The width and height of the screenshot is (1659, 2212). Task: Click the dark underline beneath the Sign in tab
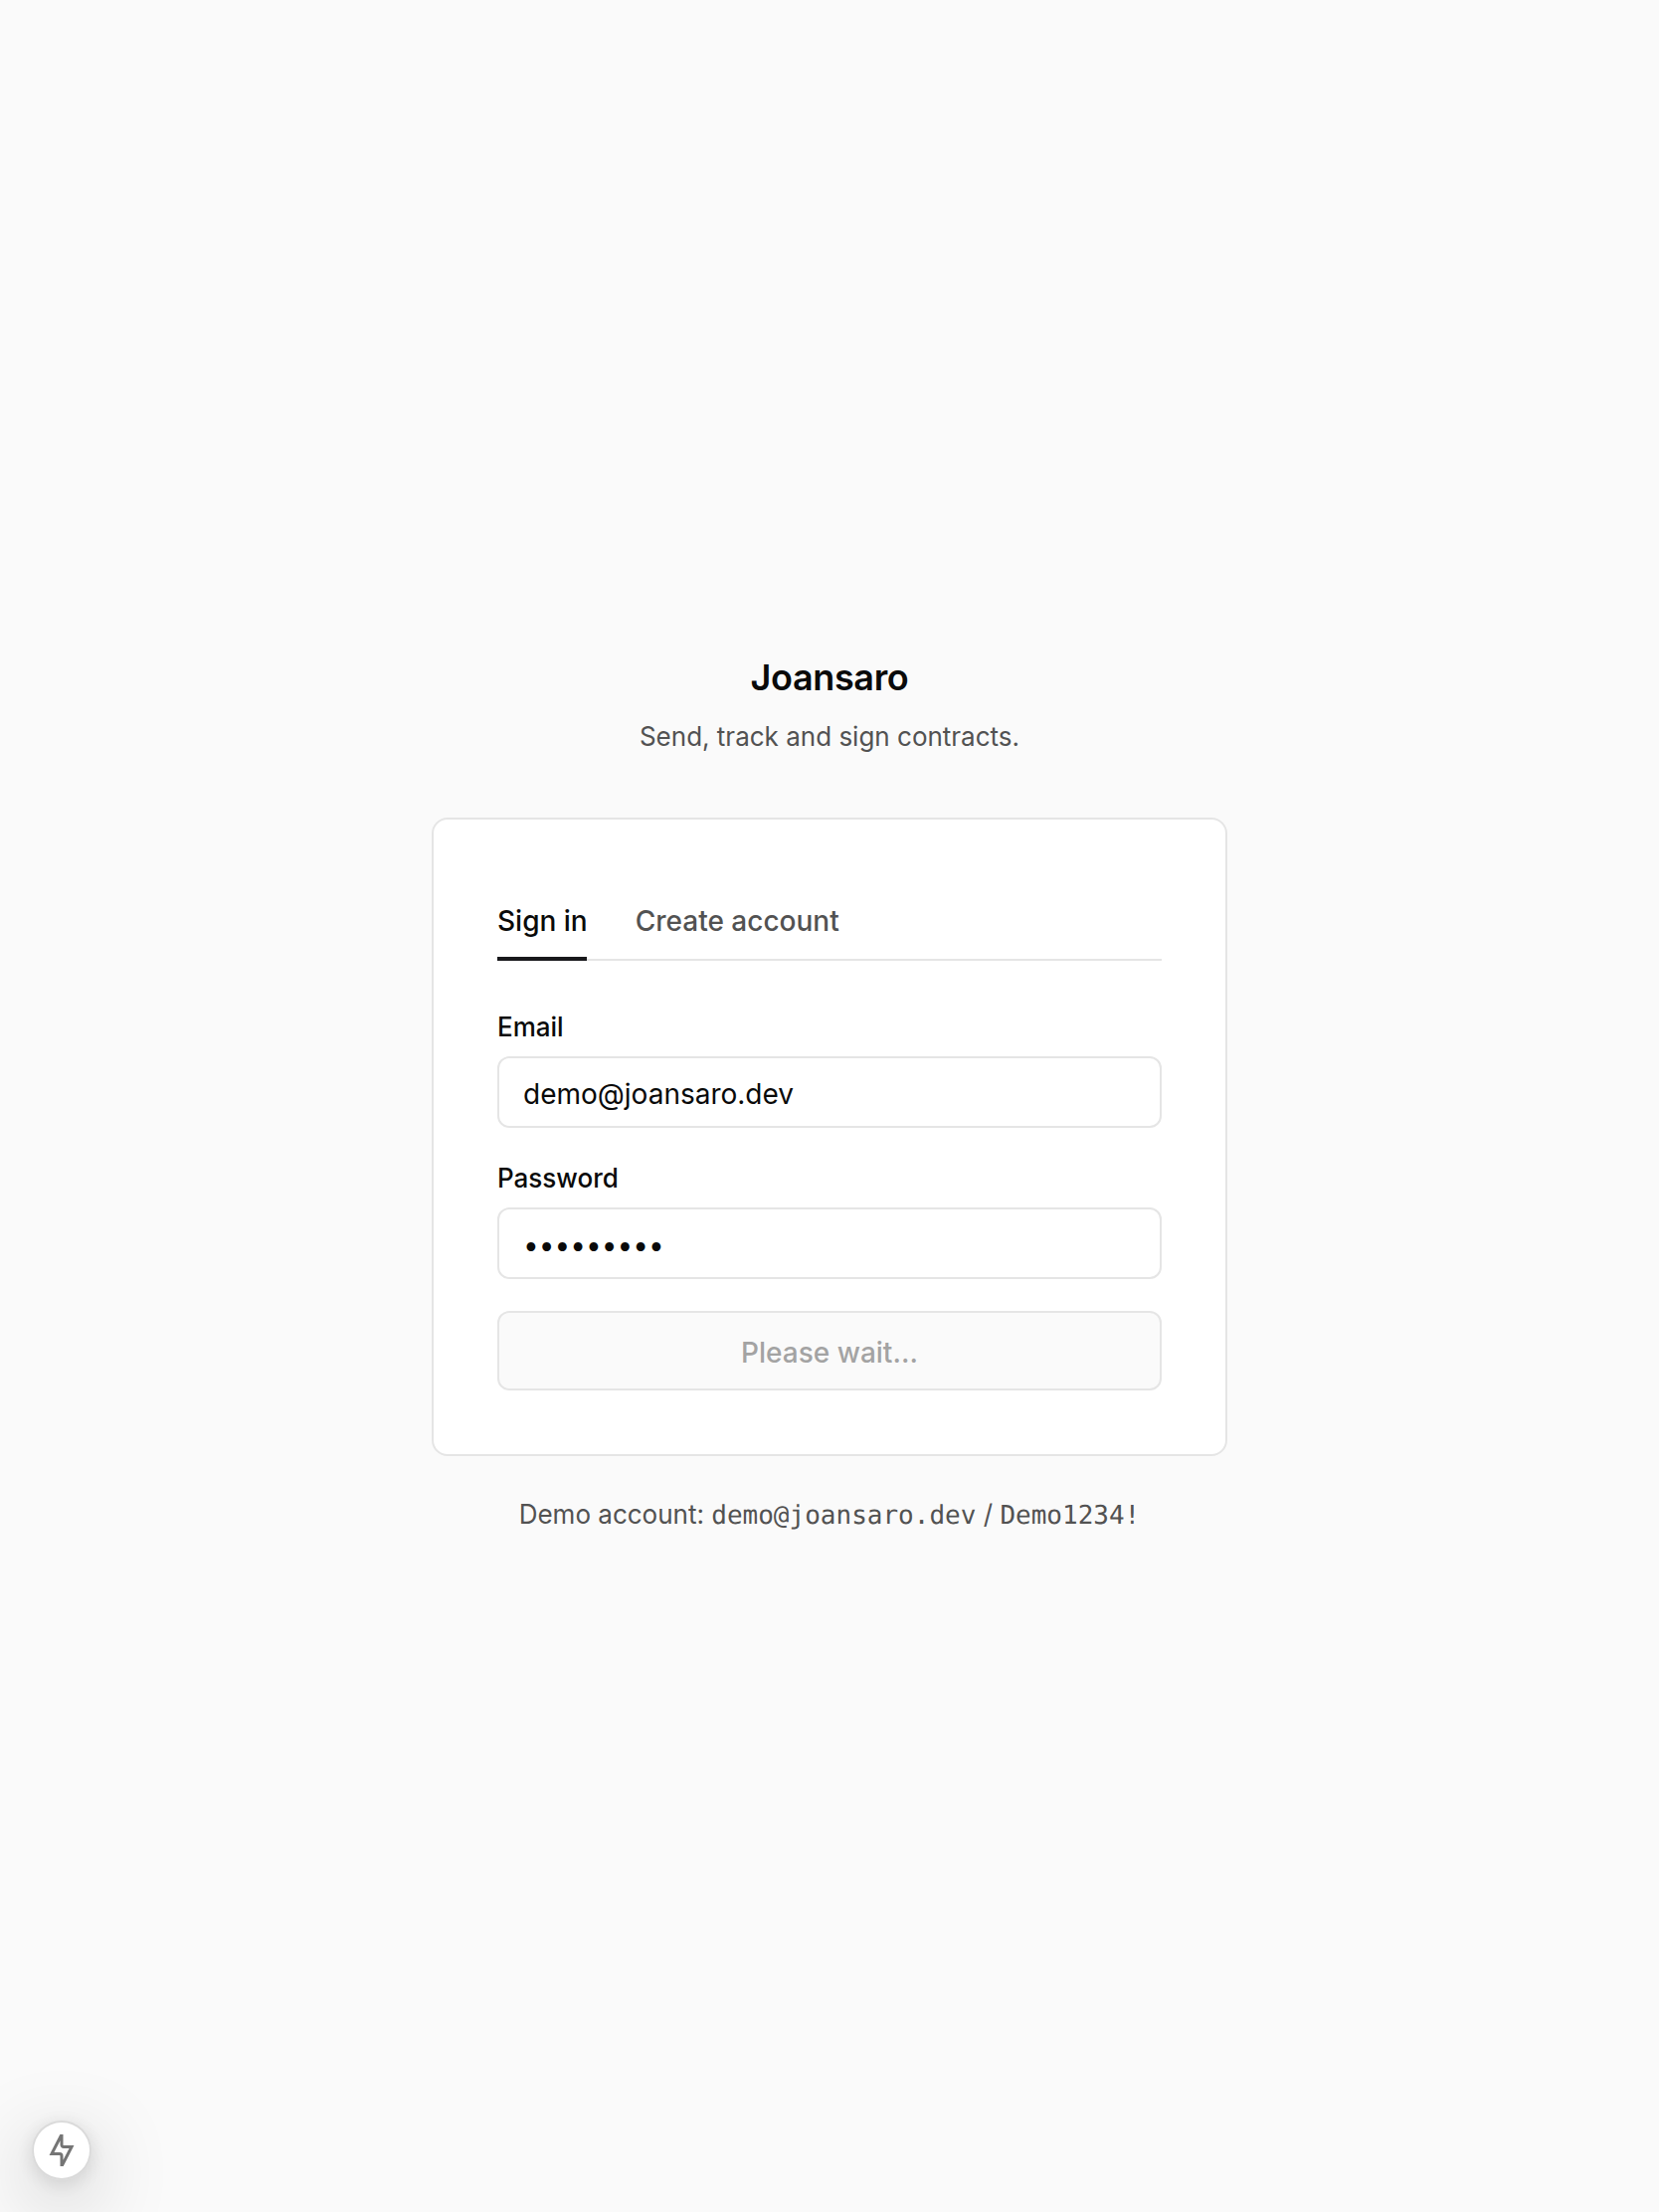click(x=542, y=958)
